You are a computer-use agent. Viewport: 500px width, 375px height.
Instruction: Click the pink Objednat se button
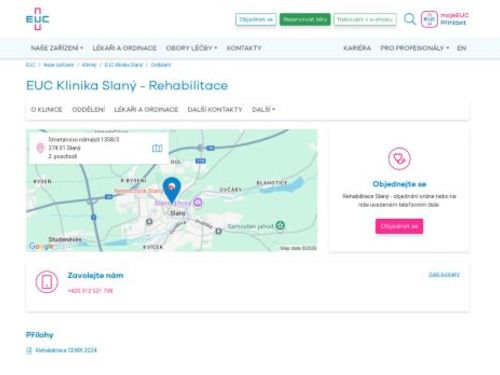coord(399,226)
